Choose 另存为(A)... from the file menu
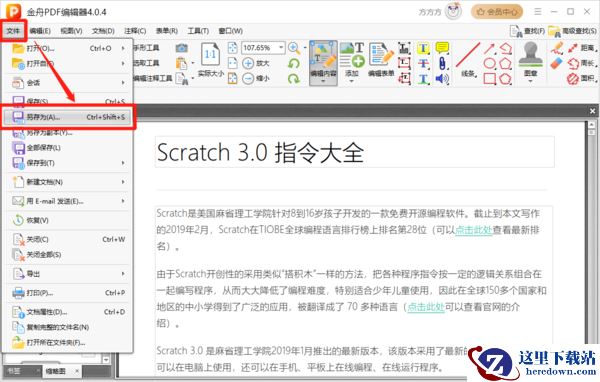This screenshot has width=600, height=382. (x=68, y=117)
